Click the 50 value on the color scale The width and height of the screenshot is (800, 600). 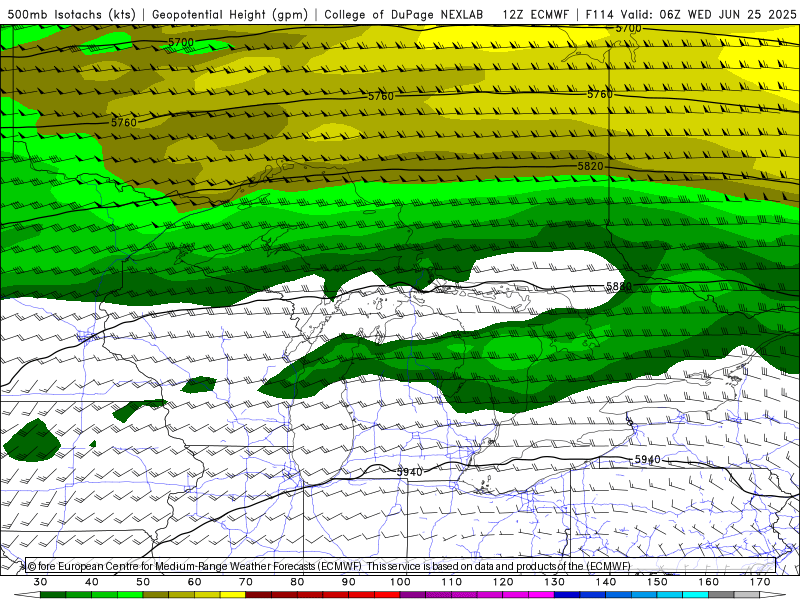point(143,582)
